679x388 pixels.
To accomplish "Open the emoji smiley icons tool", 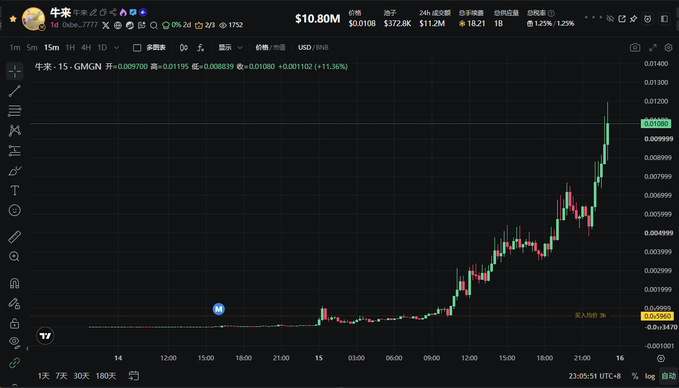I will (15, 210).
